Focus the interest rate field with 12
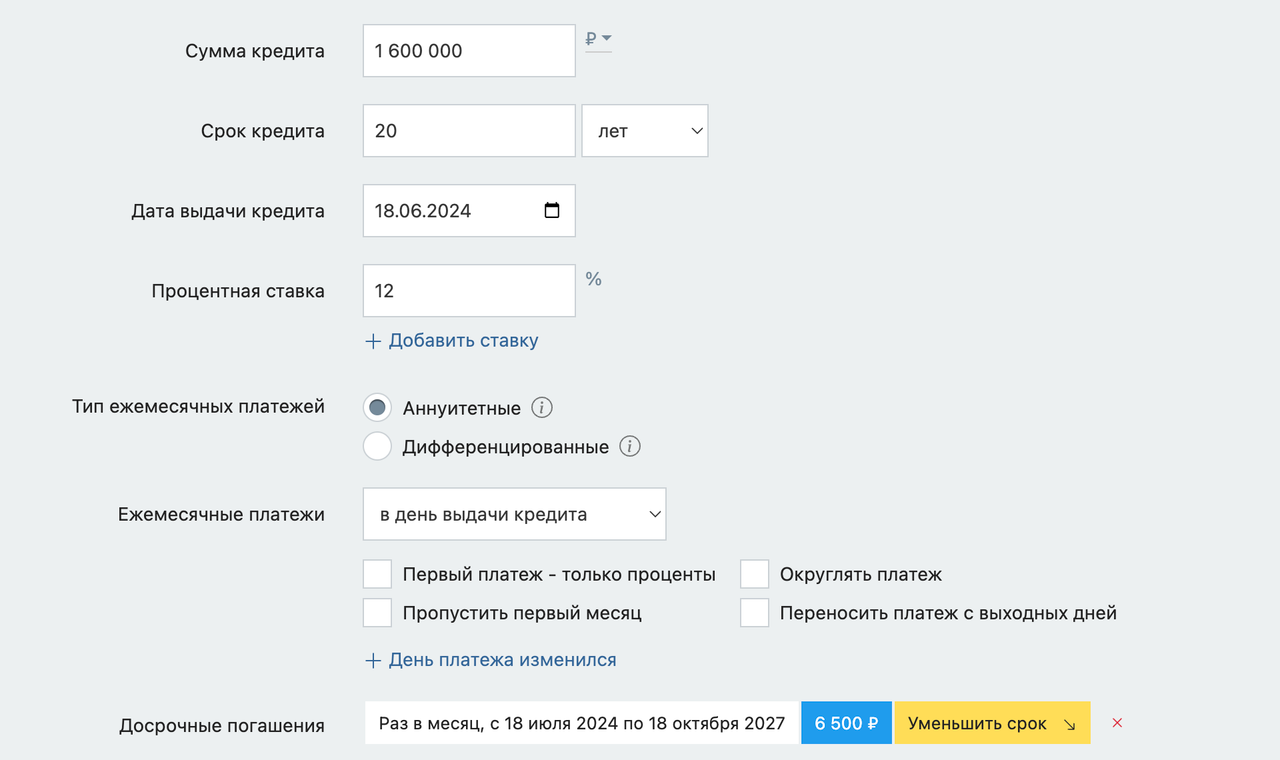 tap(469, 291)
